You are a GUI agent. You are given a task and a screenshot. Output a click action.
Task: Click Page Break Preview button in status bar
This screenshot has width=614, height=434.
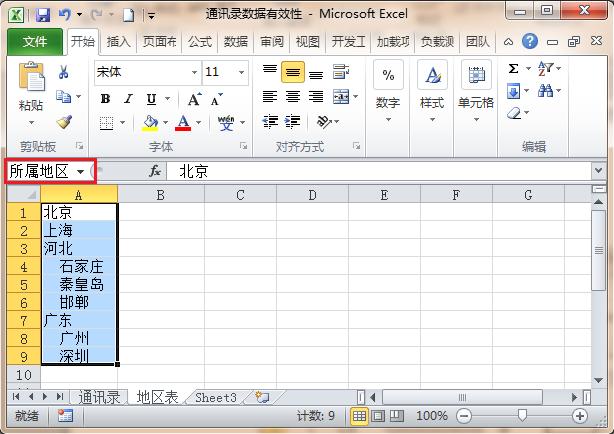pyautogui.click(x=397, y=416)
